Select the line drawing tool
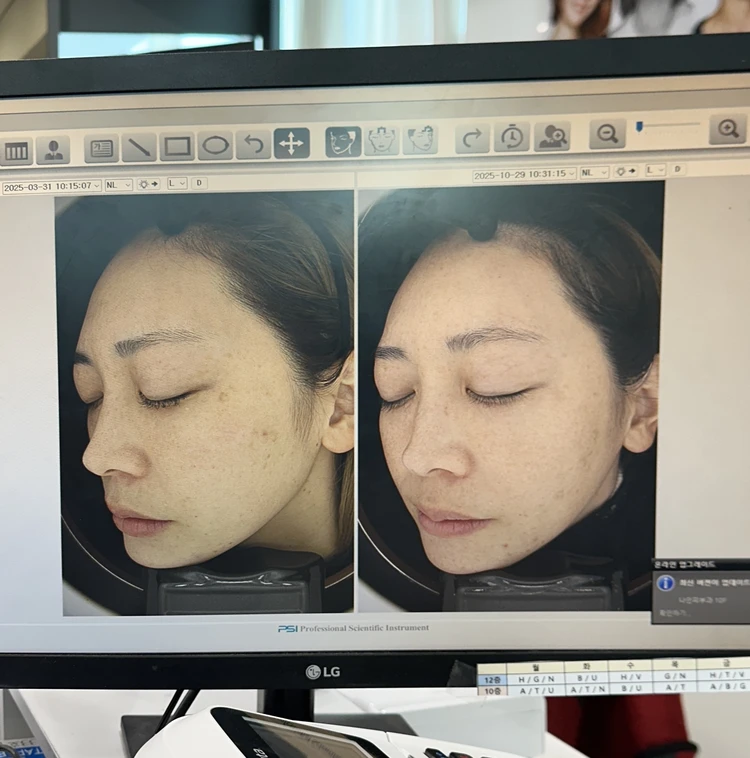750x758 pixels. [x=139, y=147]
